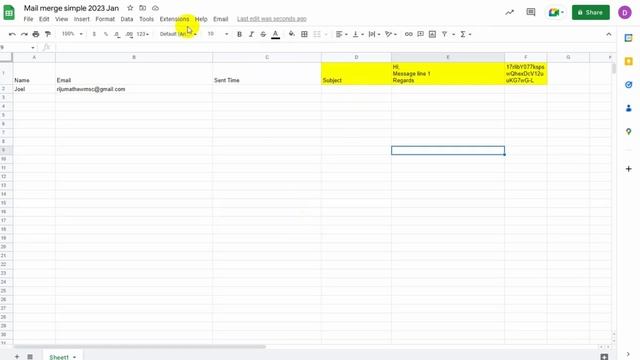Open the Functions sigma dropdown
640x360 pixels.
click(465, 34)
